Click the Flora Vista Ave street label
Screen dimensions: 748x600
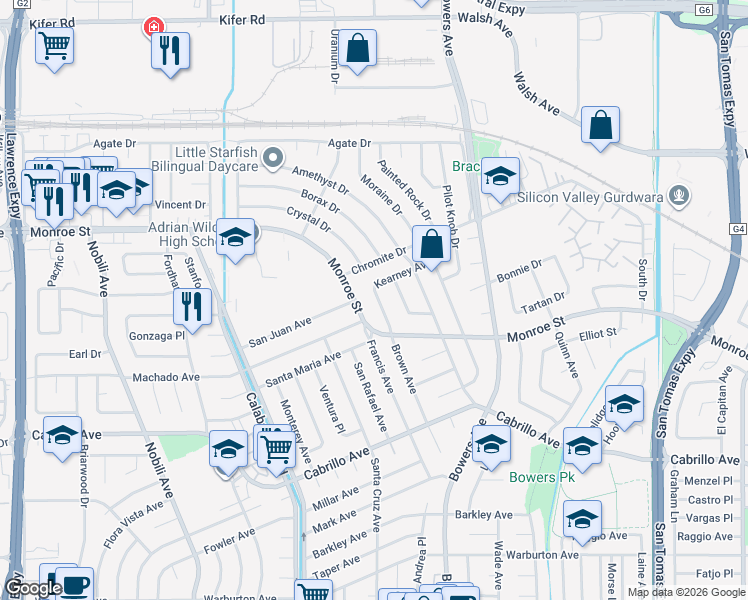(x=133, y=525)
